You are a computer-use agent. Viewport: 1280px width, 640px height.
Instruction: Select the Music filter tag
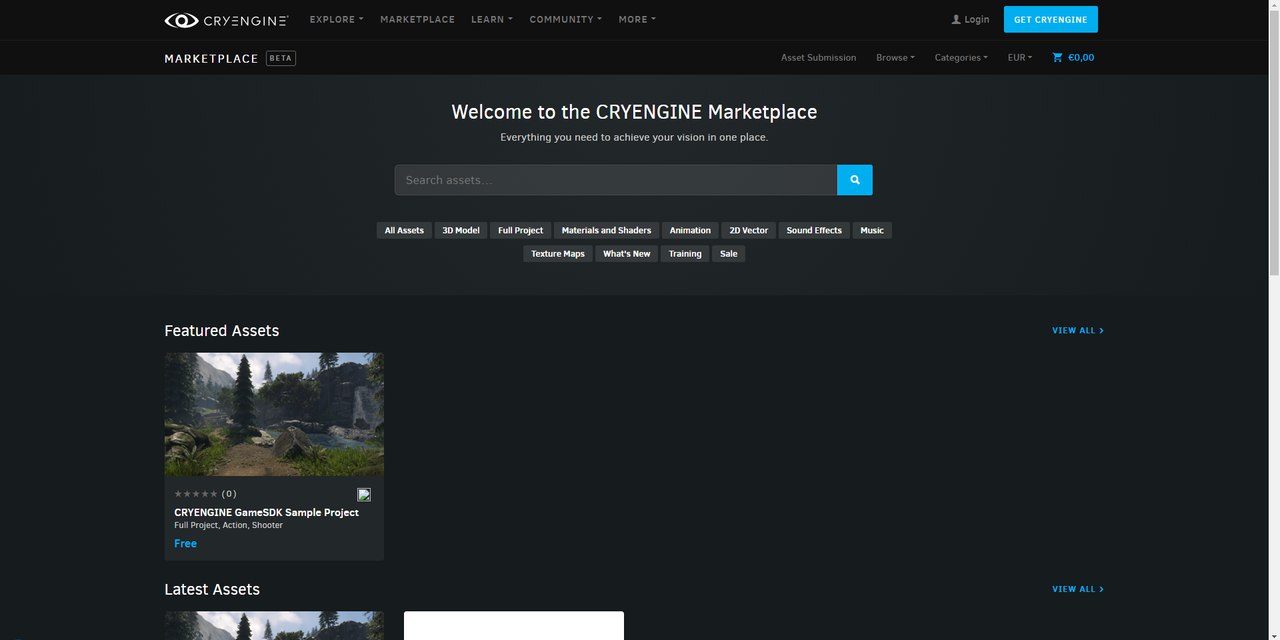click(x=872, y=230)
